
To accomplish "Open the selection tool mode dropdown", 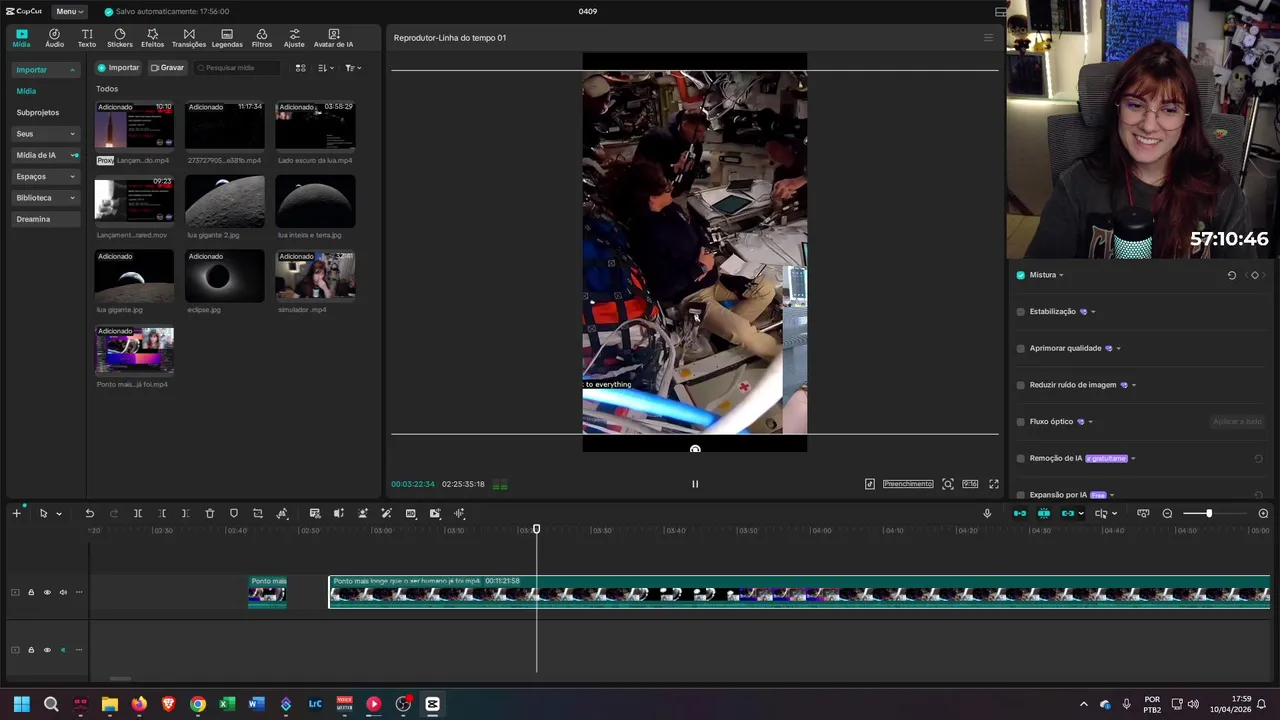I will coord(59,514).
